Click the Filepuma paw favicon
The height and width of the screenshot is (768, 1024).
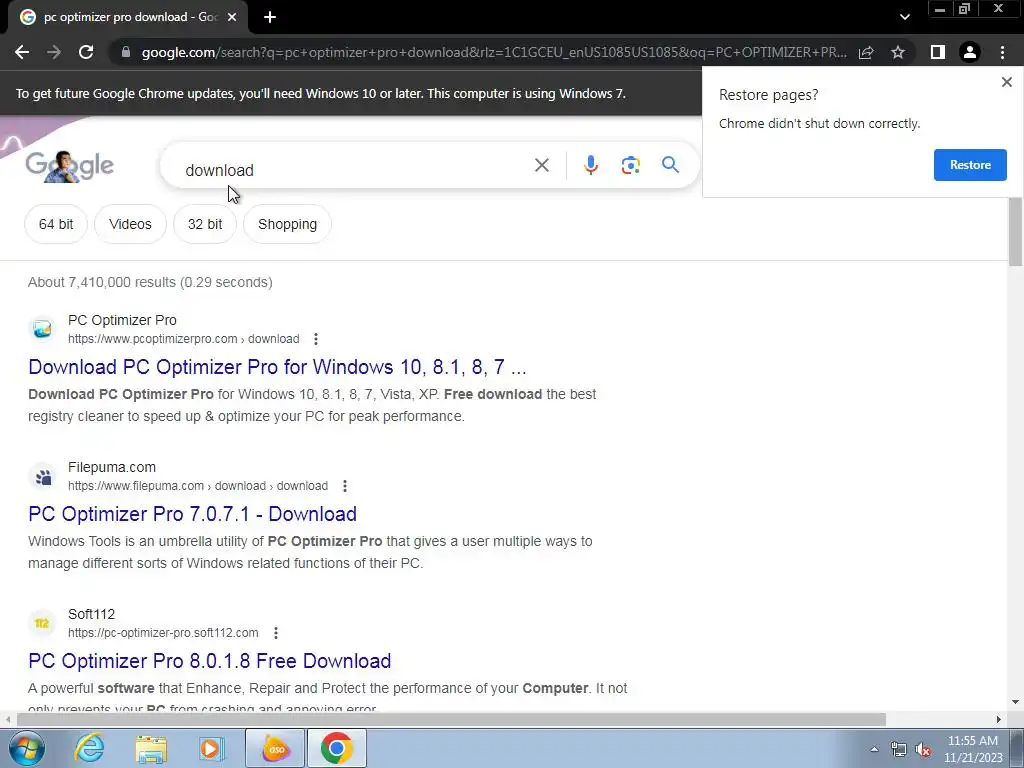click(42, 477)
